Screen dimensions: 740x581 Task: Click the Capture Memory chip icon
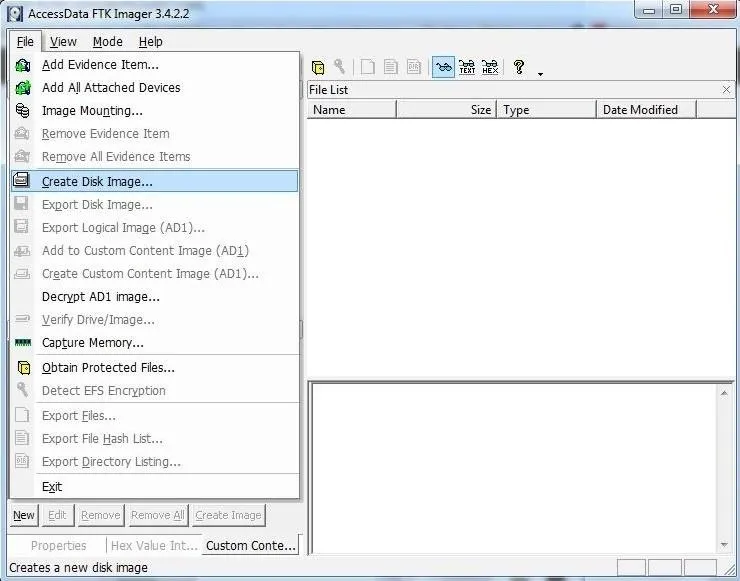point(23,343)
